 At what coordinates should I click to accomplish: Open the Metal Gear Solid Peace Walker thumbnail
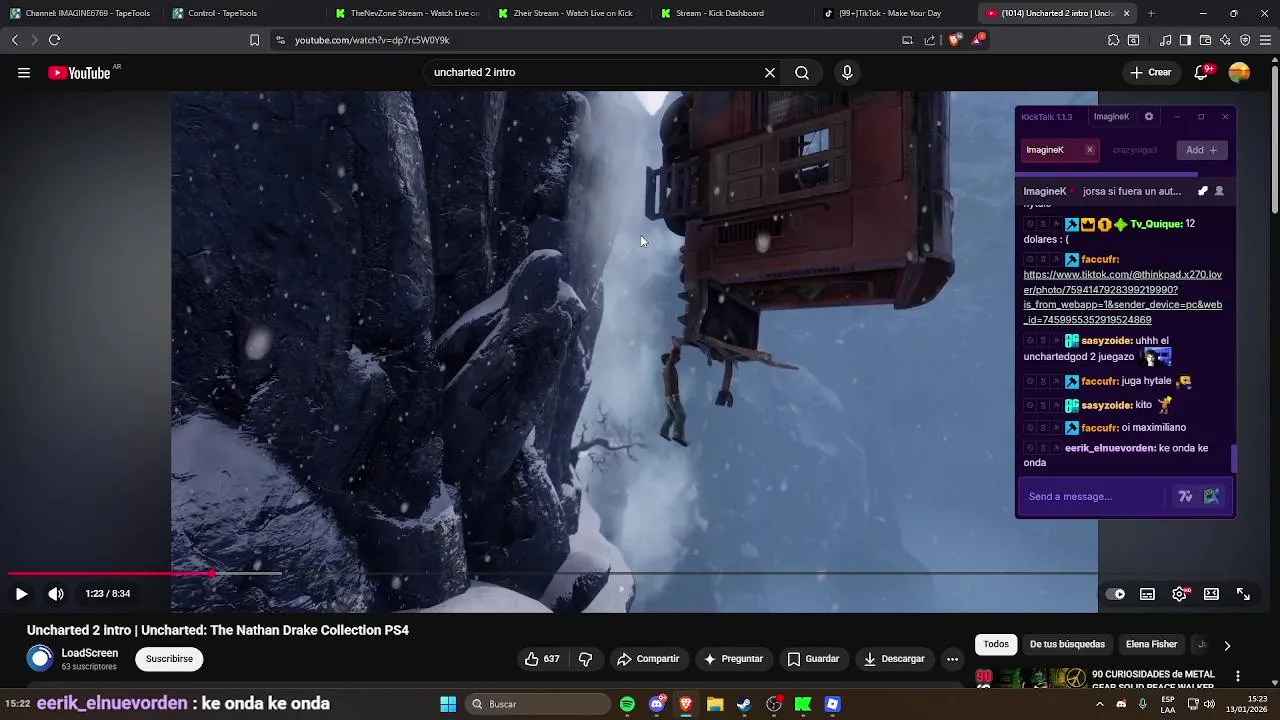[x=1030, y=678]
